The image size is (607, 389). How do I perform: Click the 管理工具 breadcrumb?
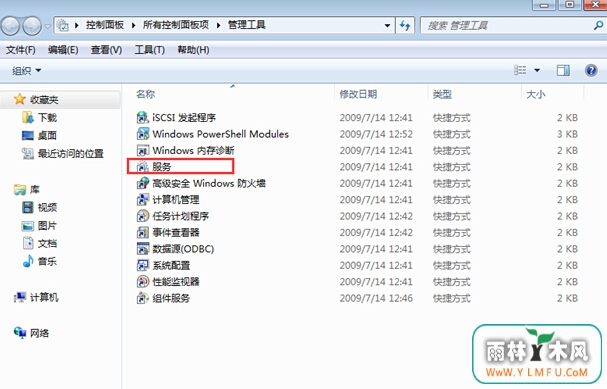247,25
